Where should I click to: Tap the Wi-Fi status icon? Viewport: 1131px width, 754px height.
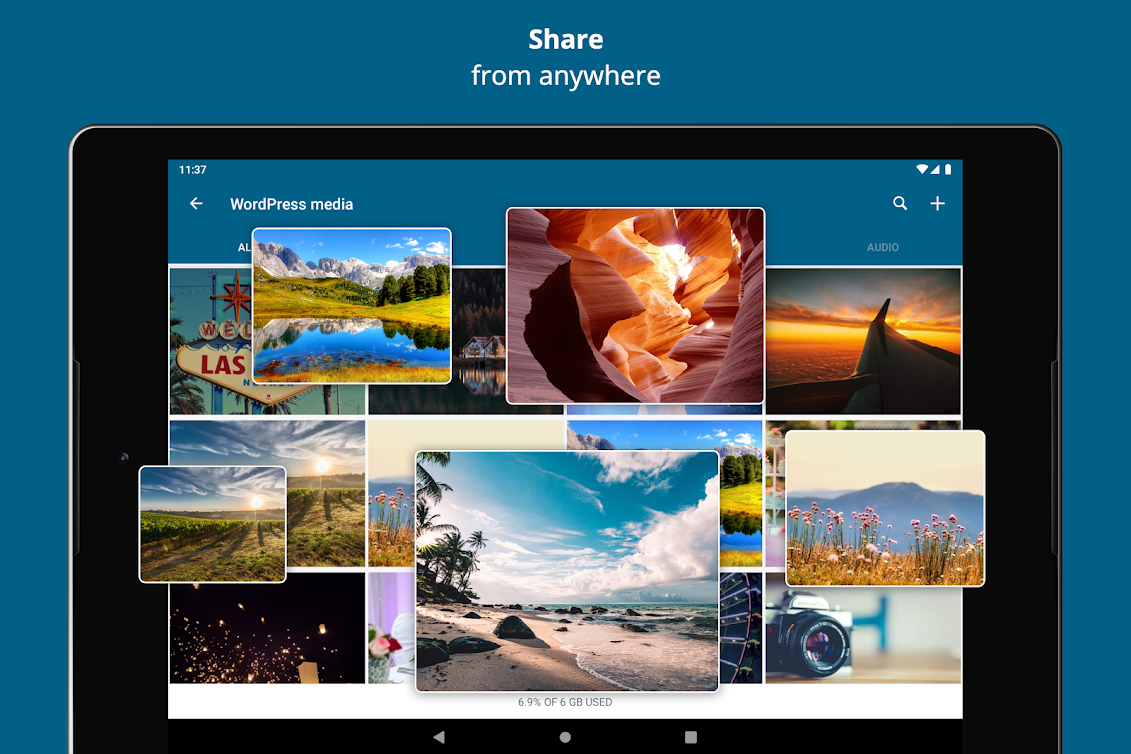(923, 170)
